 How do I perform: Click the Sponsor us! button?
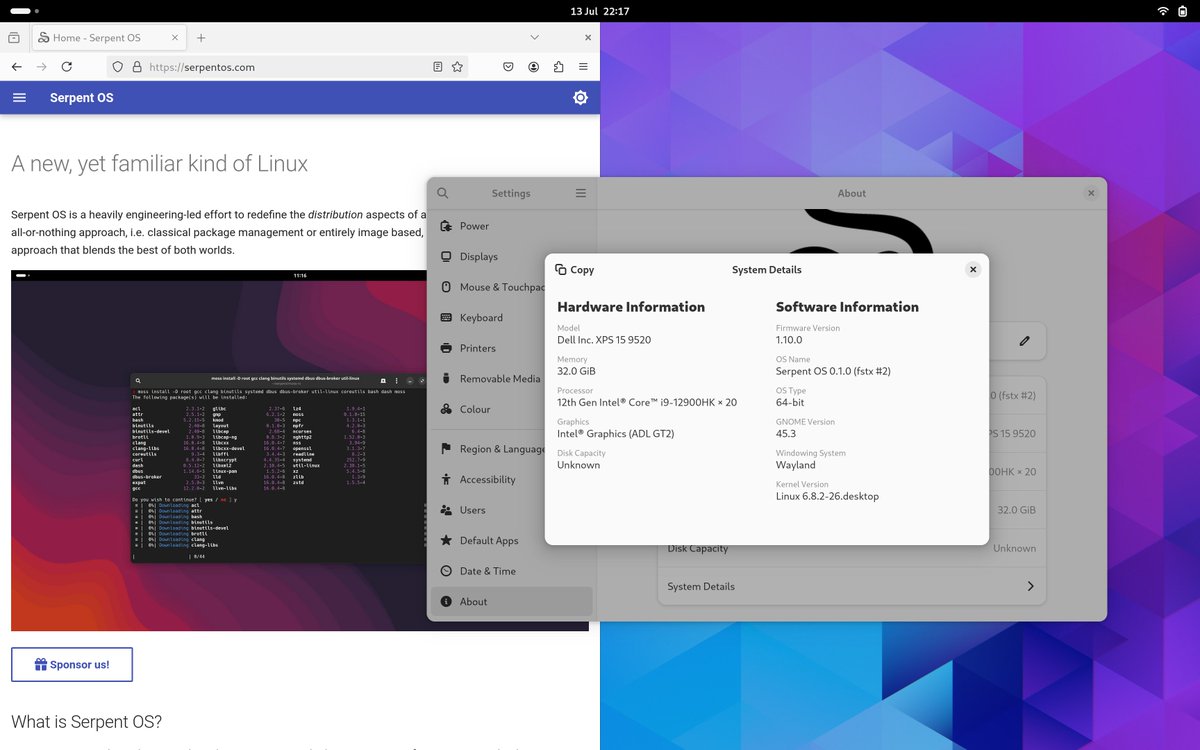tap(72, 664)
